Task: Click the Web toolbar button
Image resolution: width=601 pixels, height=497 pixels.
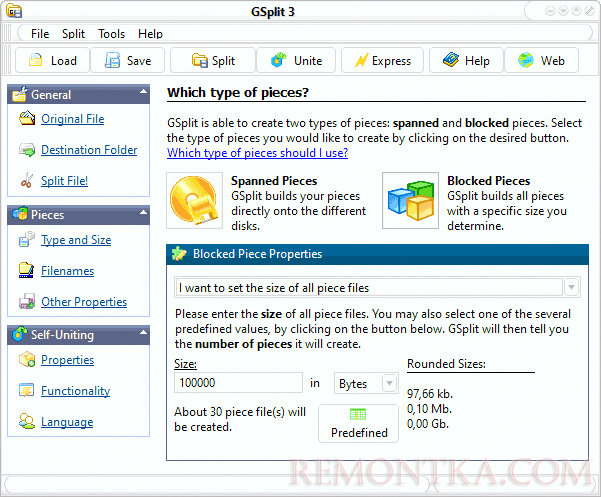Action: click(x=541, y=61)
